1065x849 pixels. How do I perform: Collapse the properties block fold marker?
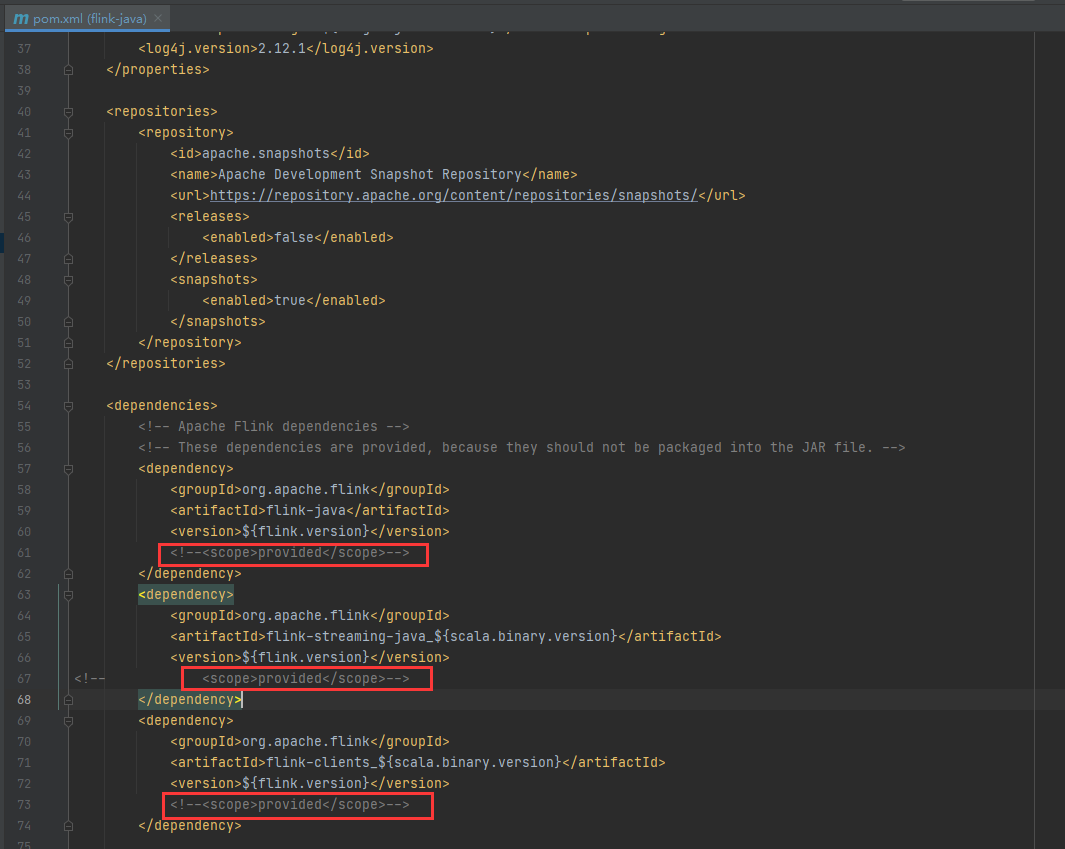66,69
